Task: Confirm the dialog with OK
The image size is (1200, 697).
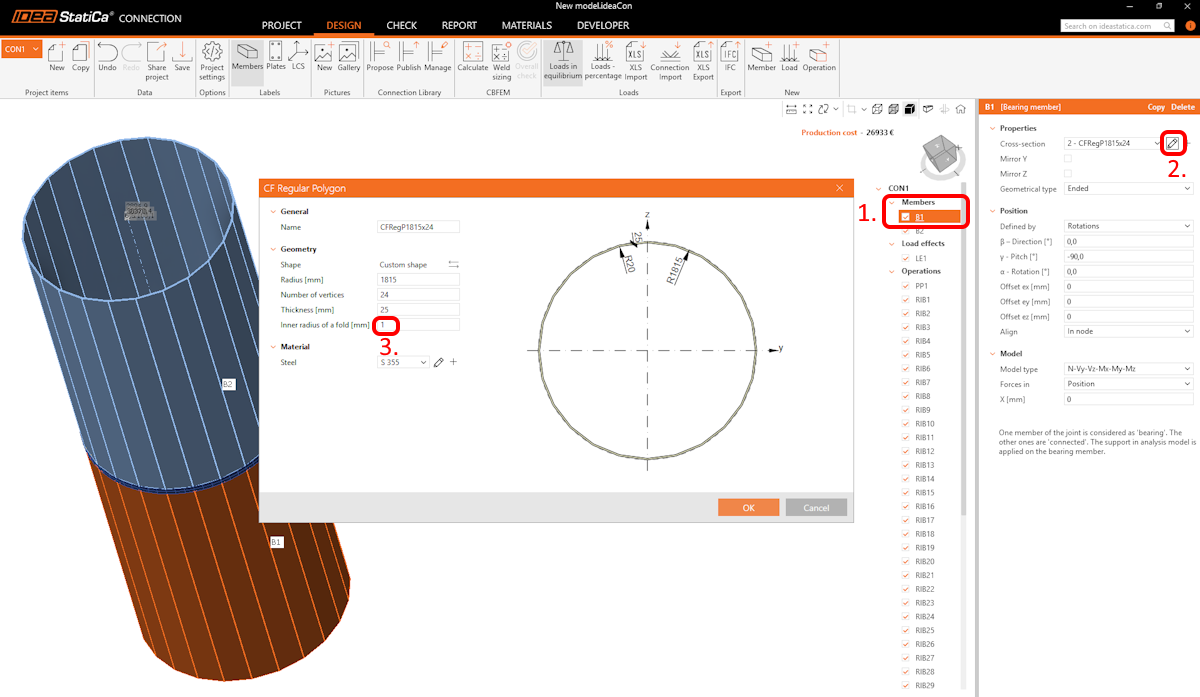Action: [x=748, y=508]
